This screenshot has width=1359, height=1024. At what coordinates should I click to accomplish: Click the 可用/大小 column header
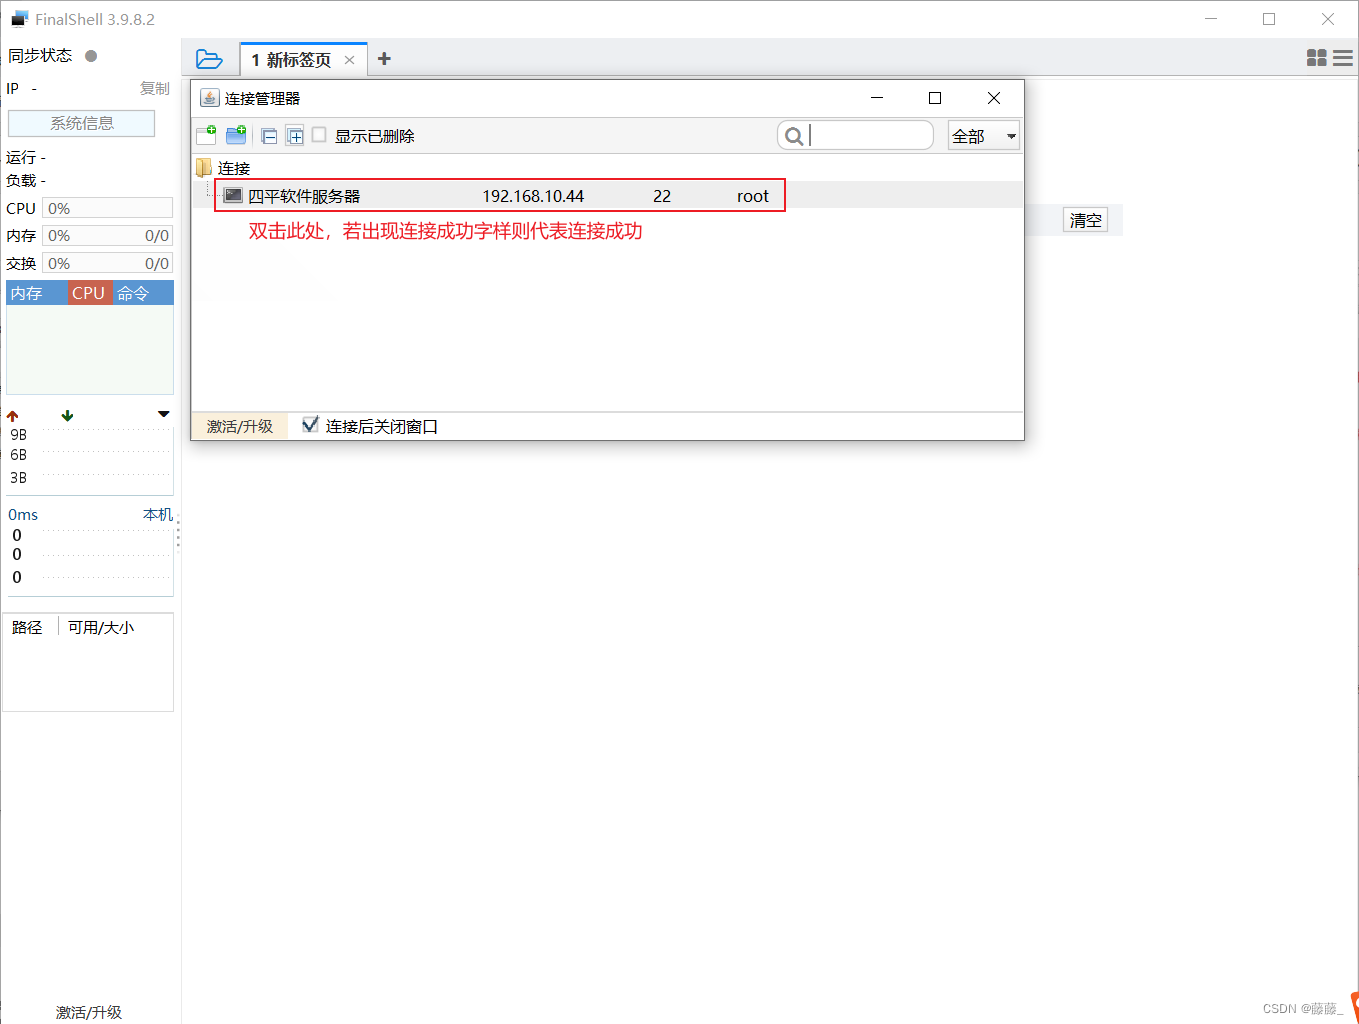(x=101, y=627)
